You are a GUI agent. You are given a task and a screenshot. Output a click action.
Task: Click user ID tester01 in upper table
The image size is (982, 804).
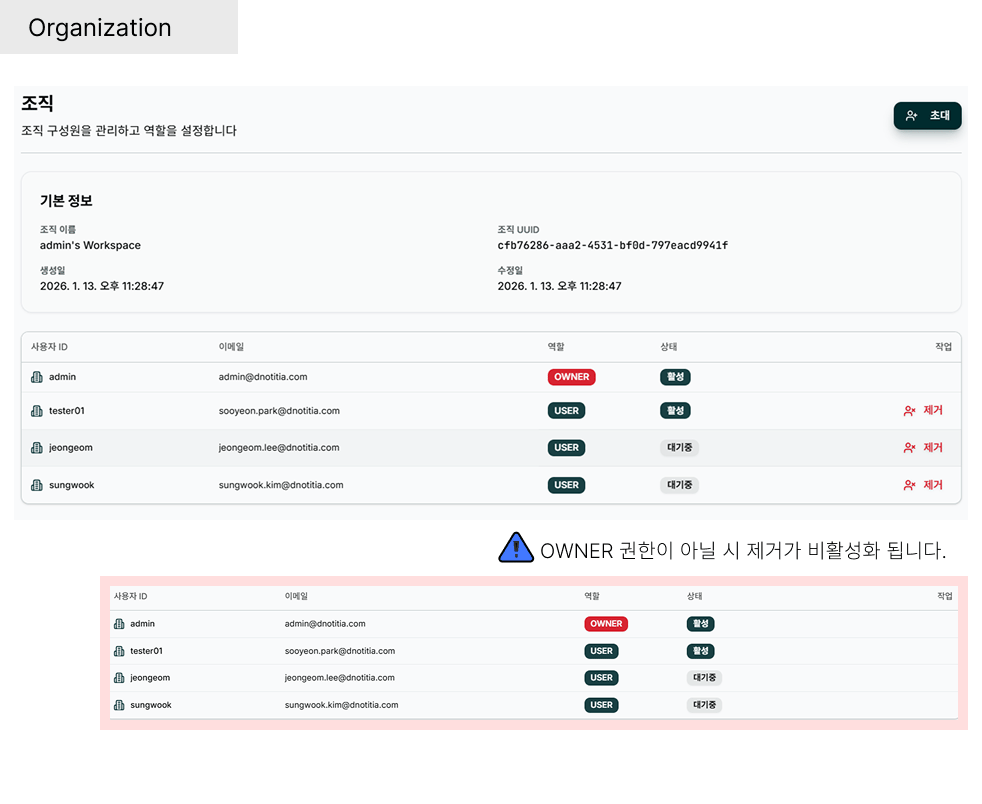66,411
